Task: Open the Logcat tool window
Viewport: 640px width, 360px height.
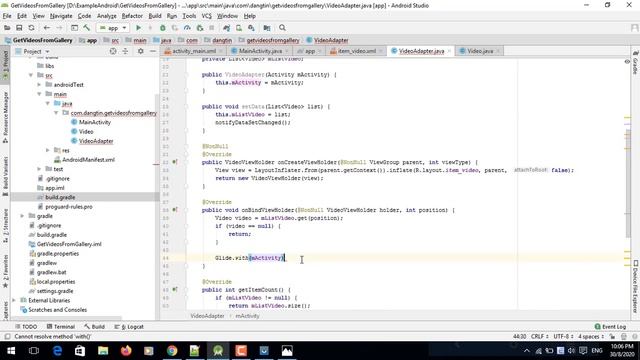Action: (x=129, y=327)
